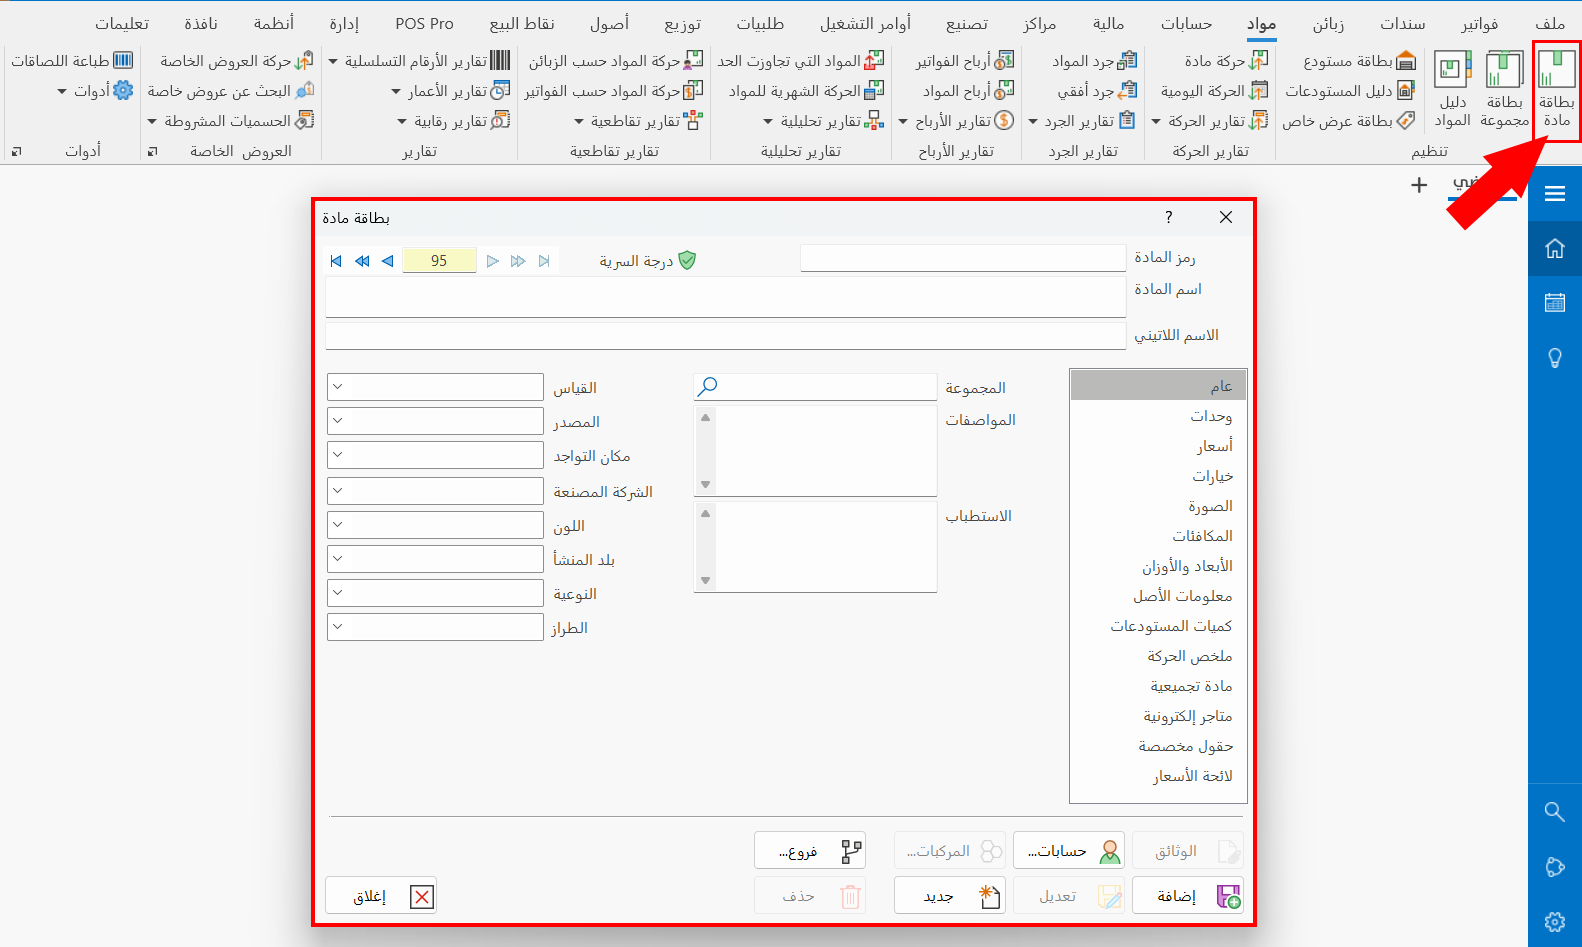Image resolution: width=1582 pixels, height=947 pixels.
Task: Click into the رمز المادة field
Action: [963, 258]
